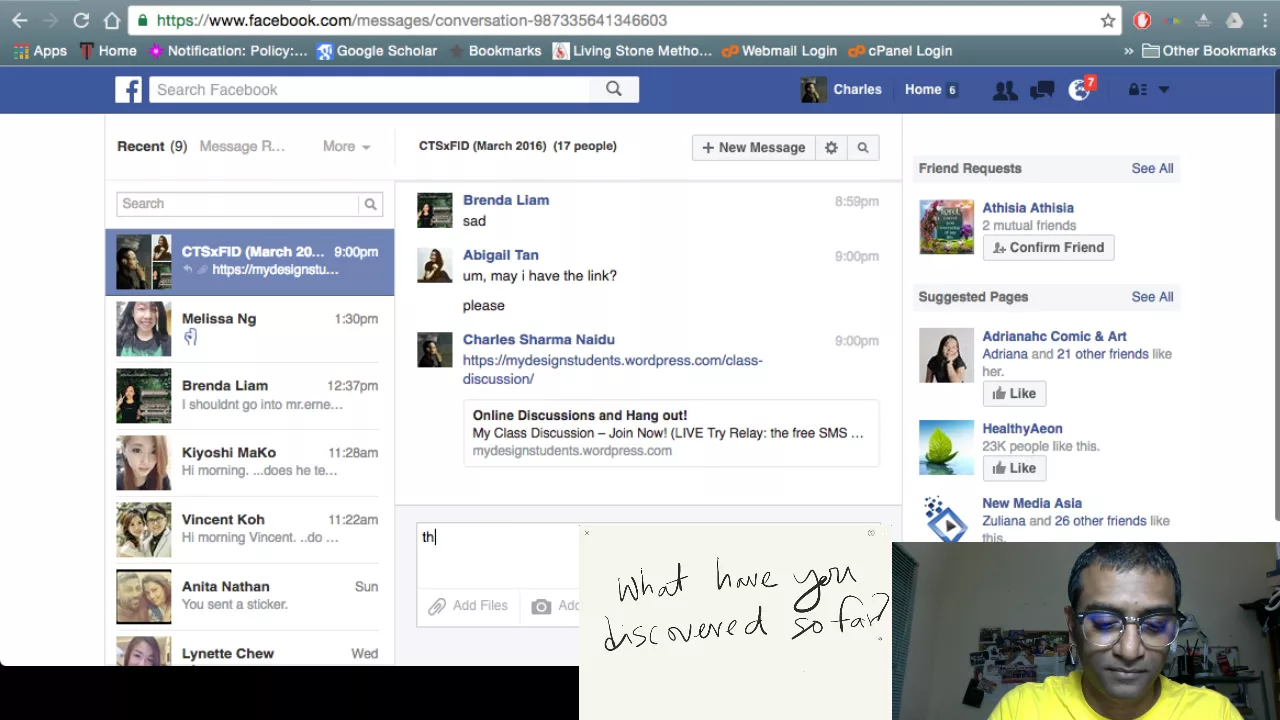The image size is (1280, 720).
Task: Open Online Discussions and Hang out preview
Action: click(x=670, y=433)
